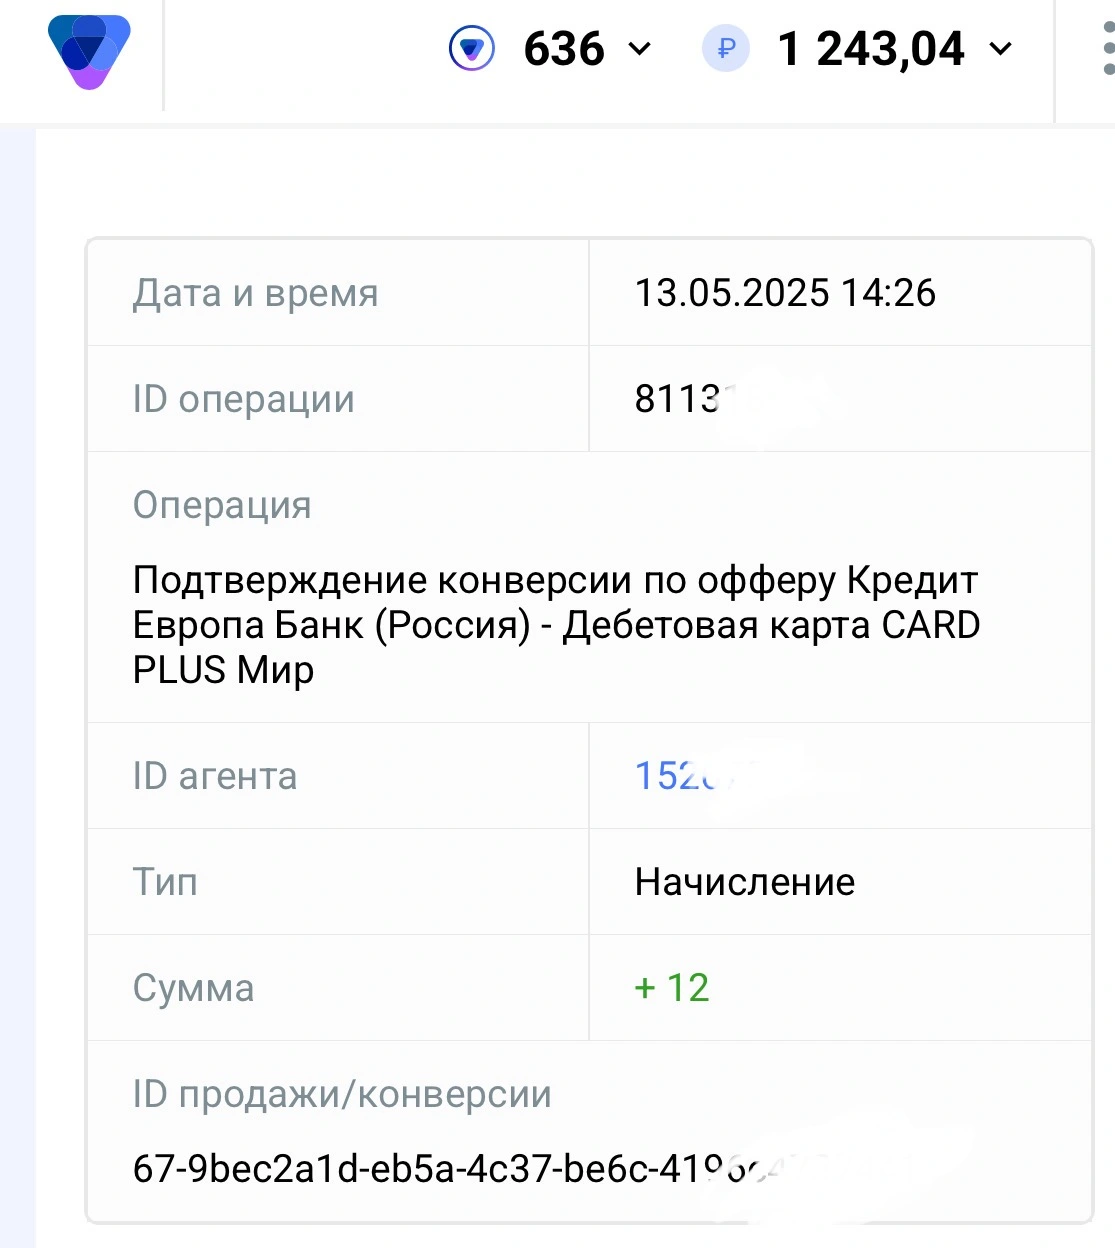Viewport: 1115px width, 1248px height.
Task: Click the Сумма label
Action: (194, 988)
